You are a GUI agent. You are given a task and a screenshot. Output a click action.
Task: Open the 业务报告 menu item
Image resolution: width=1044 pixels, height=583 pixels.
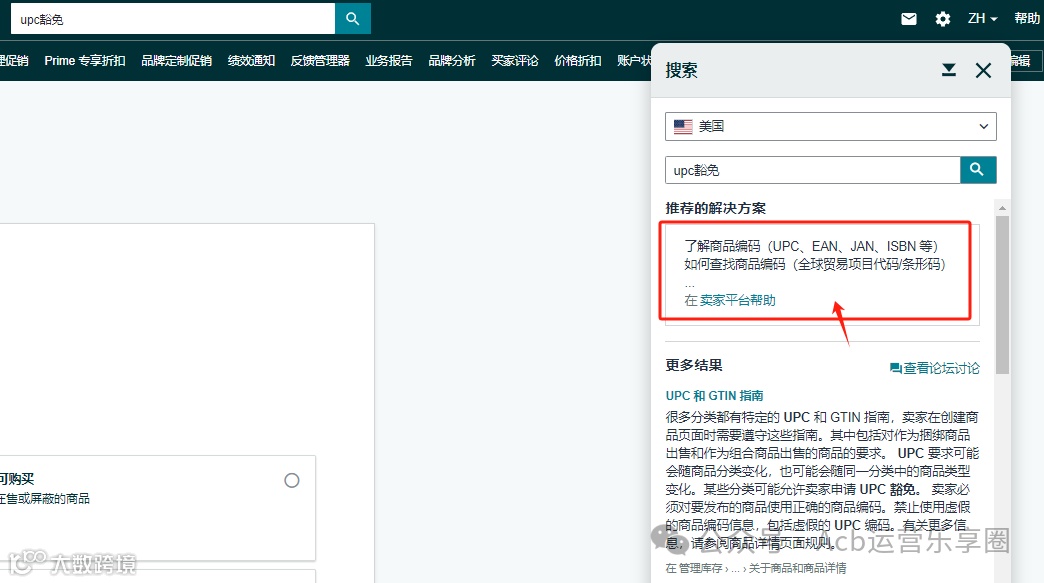(389, 61)
